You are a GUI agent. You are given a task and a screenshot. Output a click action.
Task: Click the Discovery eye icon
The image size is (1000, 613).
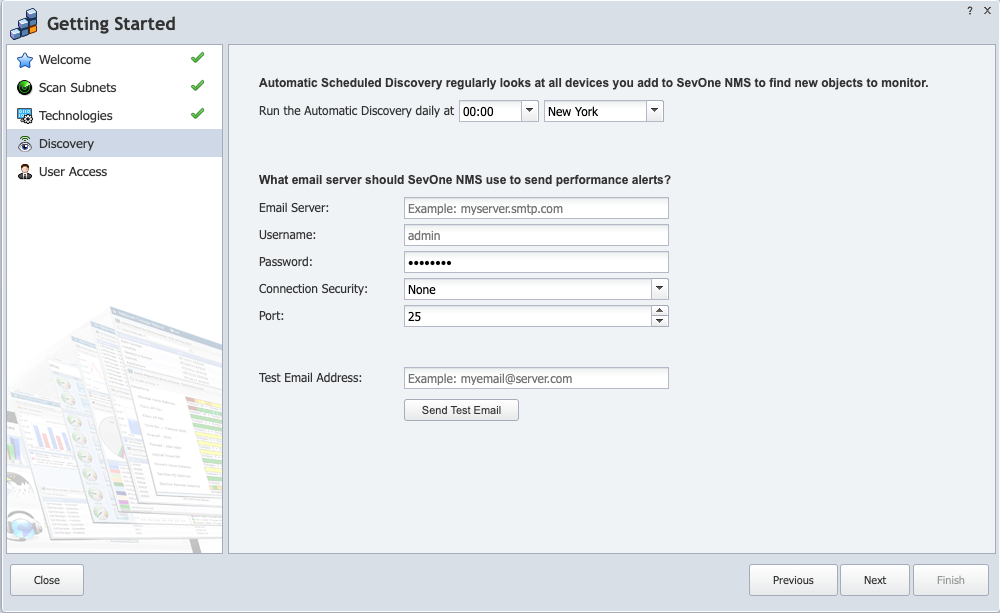point(25,144)
